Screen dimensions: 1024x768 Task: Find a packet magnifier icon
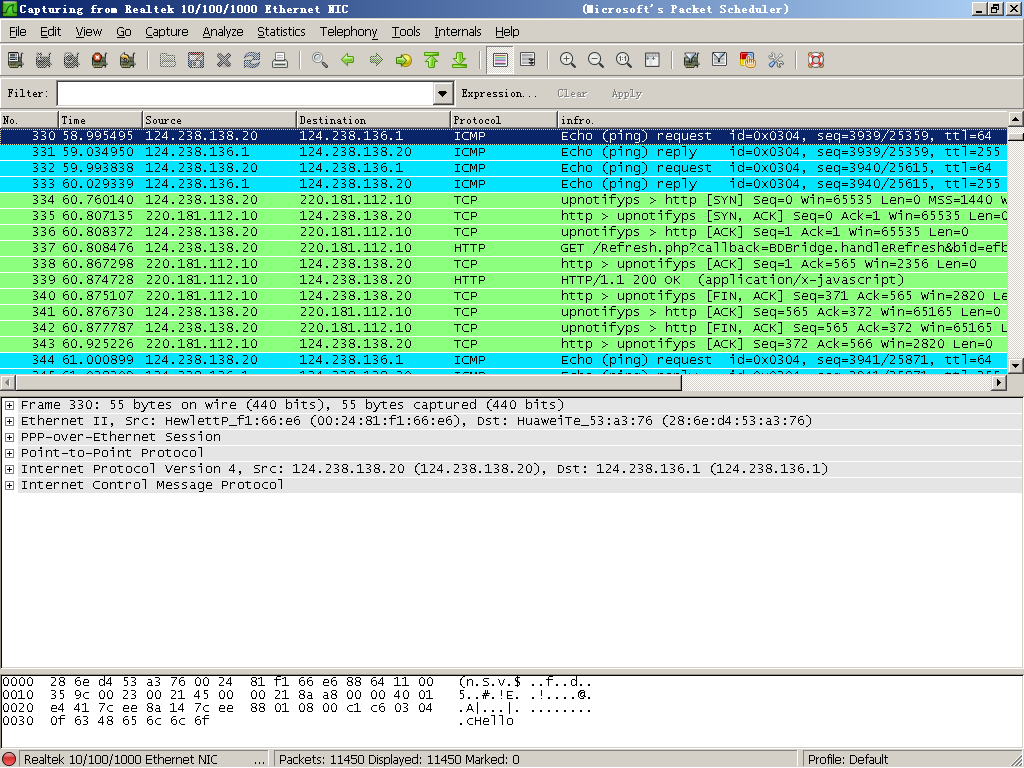[x=320, y=60]
